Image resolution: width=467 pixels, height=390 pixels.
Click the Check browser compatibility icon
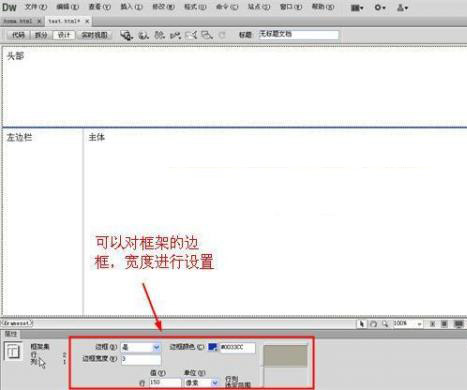point(191,35)
